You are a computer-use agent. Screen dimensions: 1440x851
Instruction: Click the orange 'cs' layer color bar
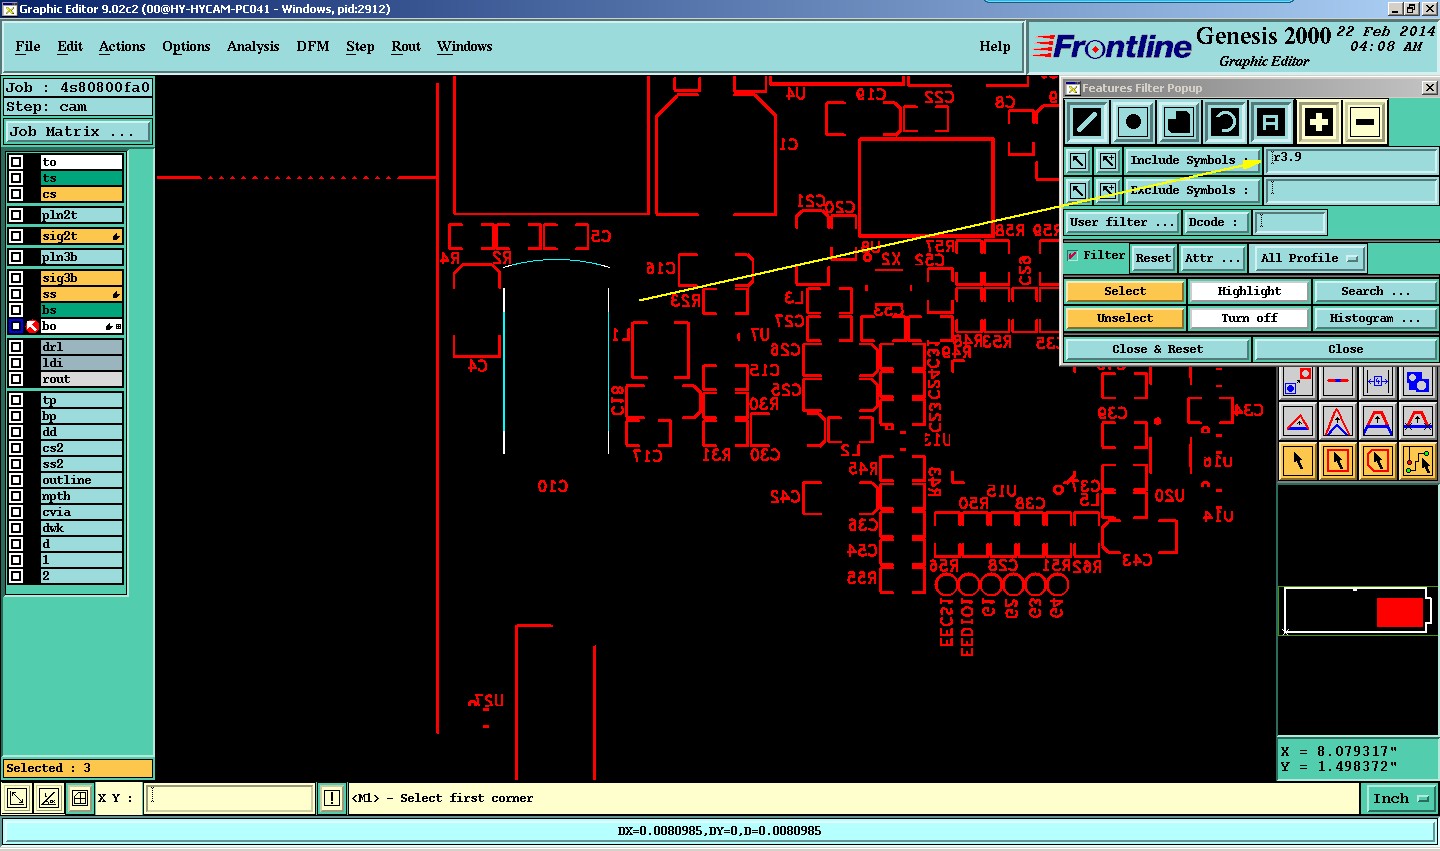point(81,194)
